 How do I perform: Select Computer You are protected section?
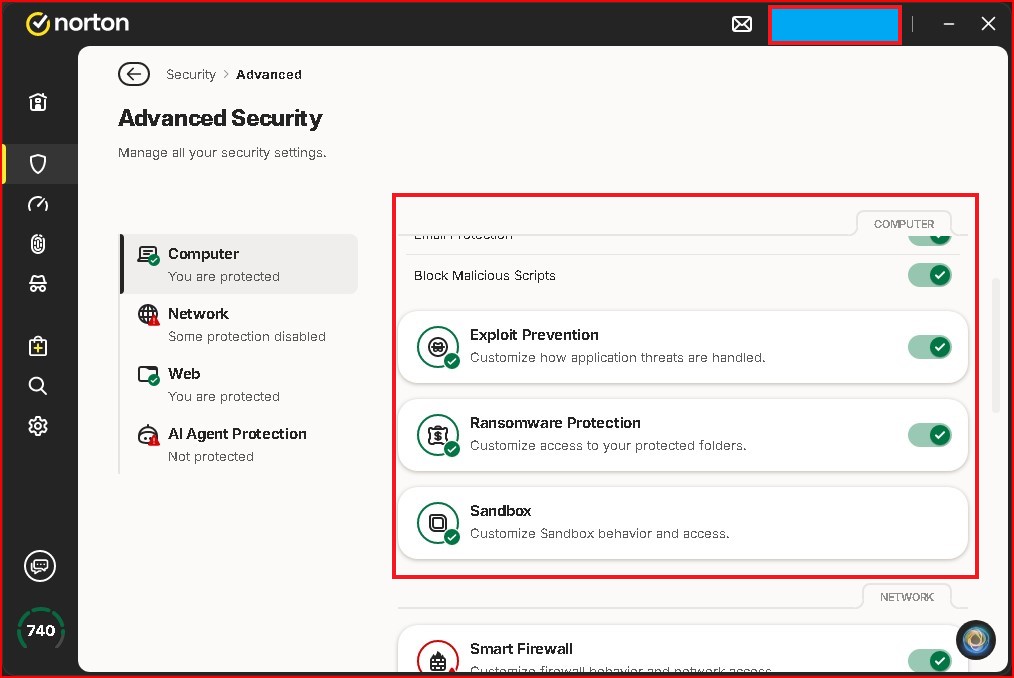tap(239, 264)
